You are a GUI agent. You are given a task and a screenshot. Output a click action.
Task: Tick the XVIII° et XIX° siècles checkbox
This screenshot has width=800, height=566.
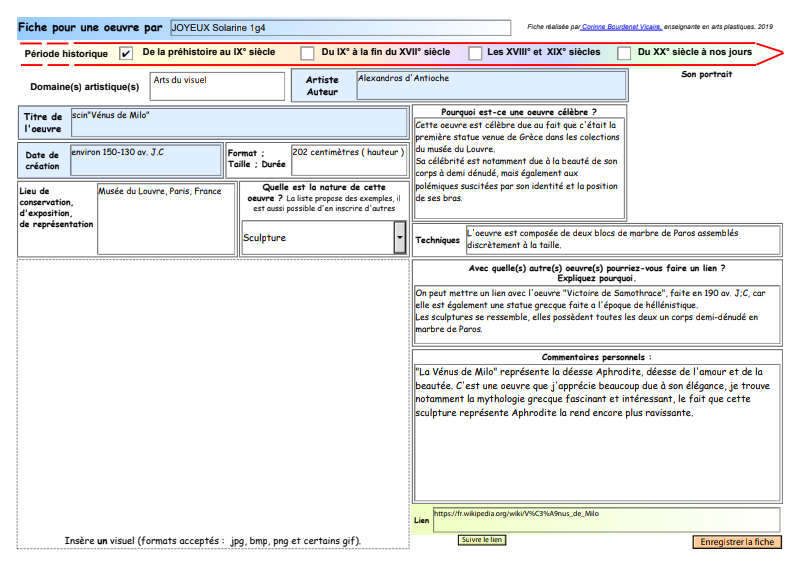coord(474,53)
